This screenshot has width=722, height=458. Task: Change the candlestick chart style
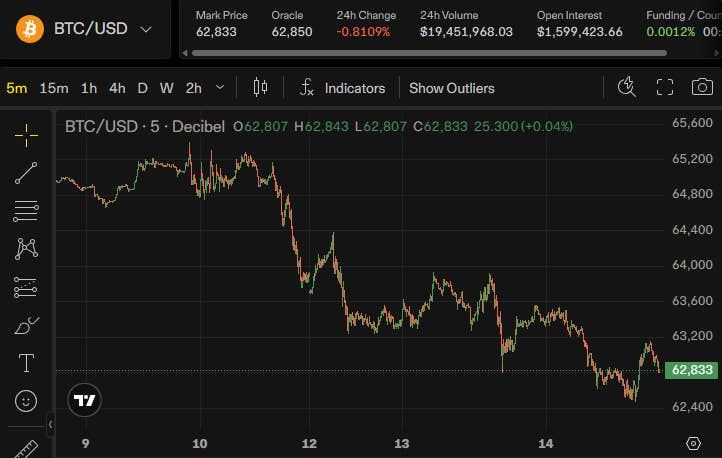click(260, 87)
